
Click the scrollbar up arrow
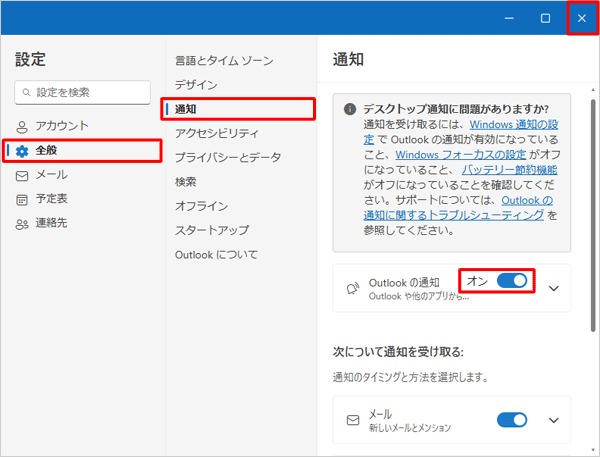tap(593, 90)
